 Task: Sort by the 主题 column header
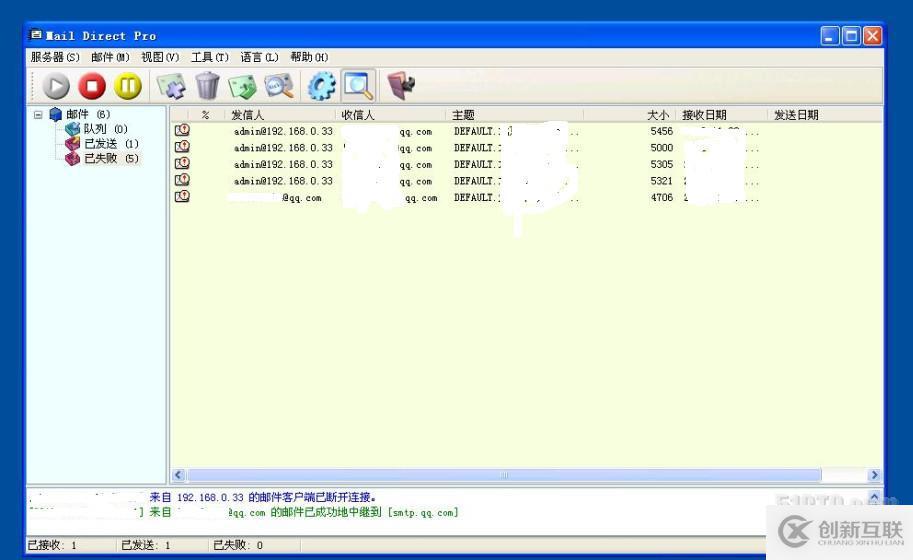click(x=515, y=115)
